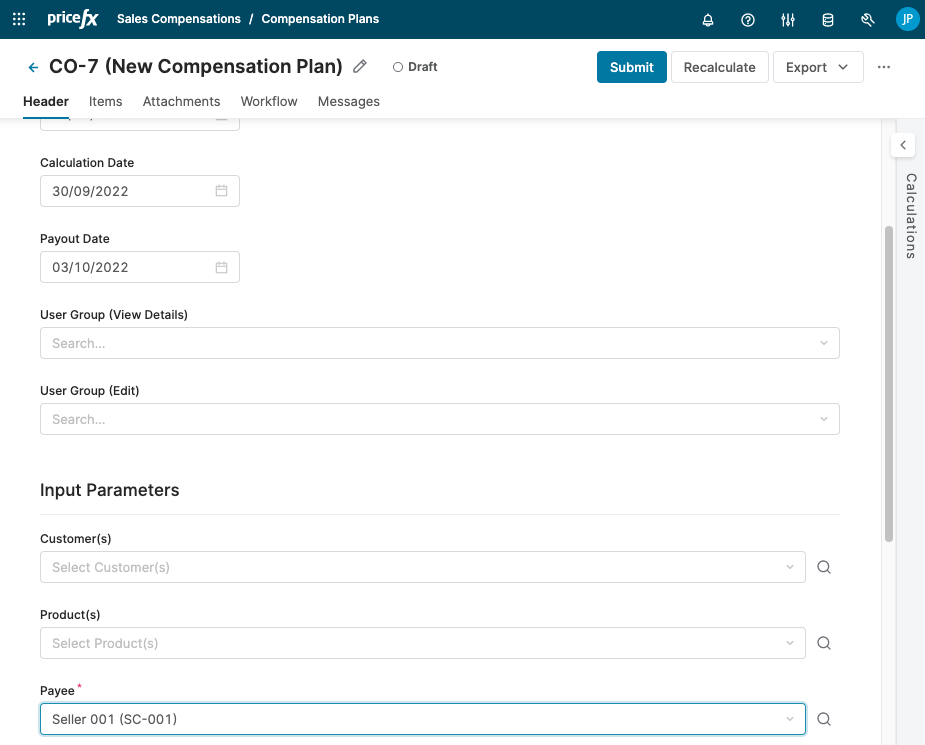Click the JP user avatar
Screen dimensions: 925x745
(906, 19)
